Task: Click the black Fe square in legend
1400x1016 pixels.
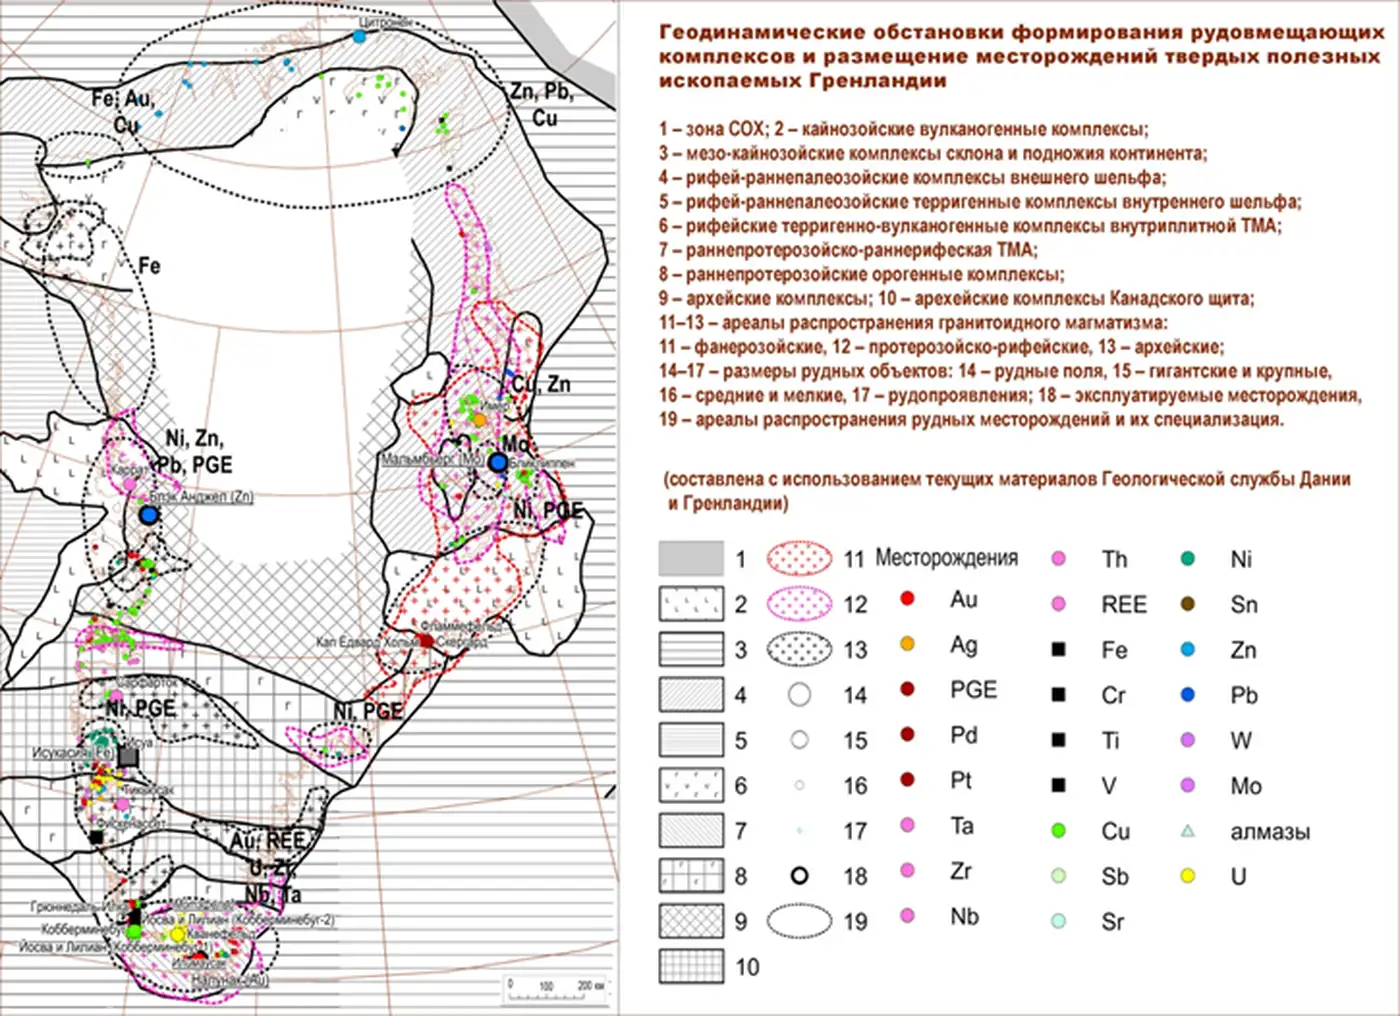Action: (1059, 650)
